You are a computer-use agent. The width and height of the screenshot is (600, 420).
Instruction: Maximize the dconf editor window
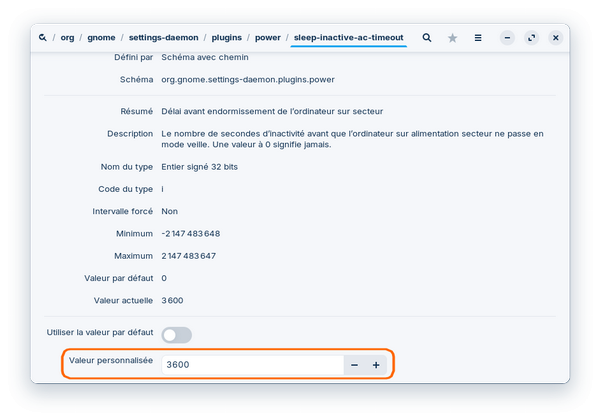coord(531,38)
